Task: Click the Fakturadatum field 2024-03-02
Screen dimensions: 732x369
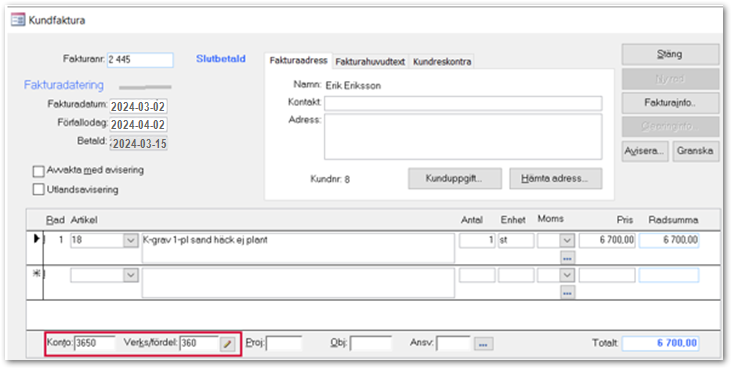Action: pyautogui.click(x=139, y=106)
